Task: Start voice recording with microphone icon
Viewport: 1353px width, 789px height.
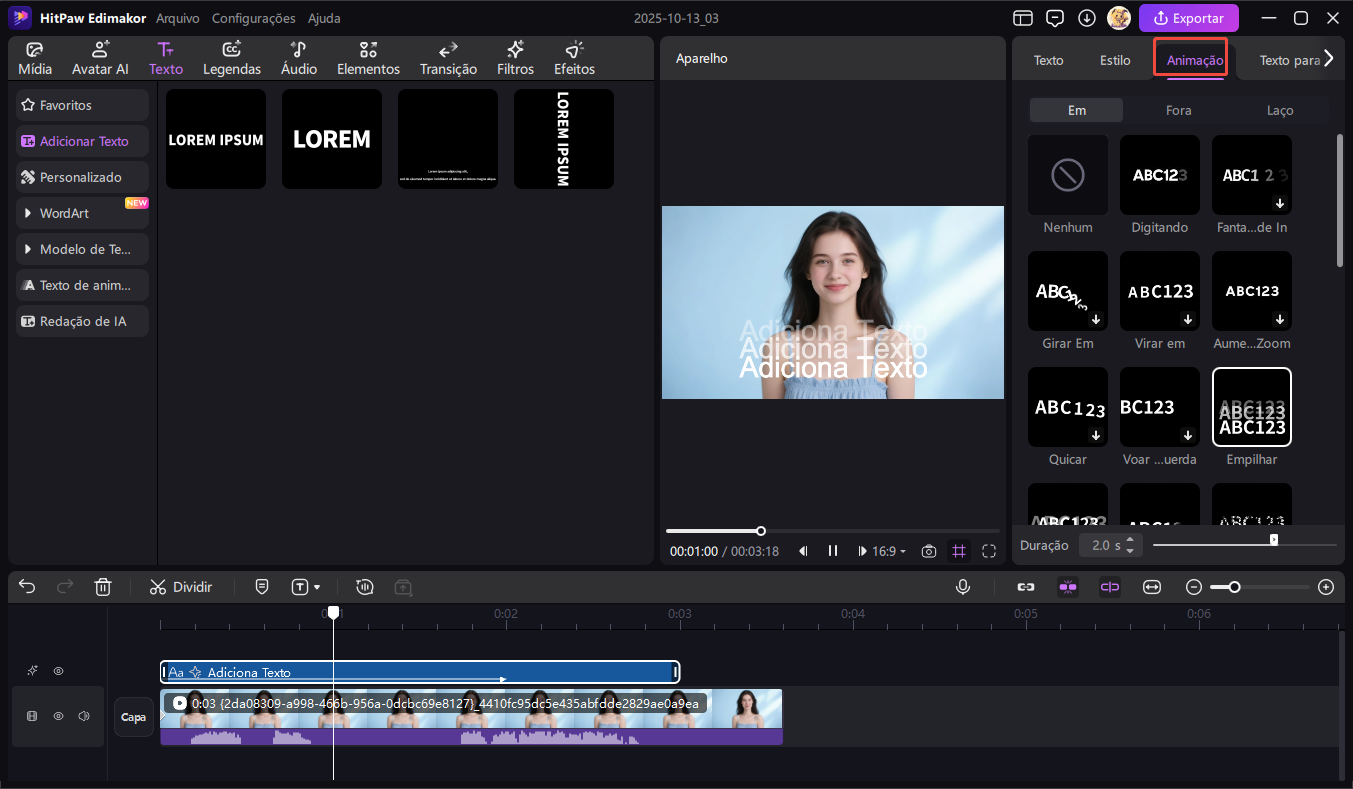Action: click(x=962, y=587)
